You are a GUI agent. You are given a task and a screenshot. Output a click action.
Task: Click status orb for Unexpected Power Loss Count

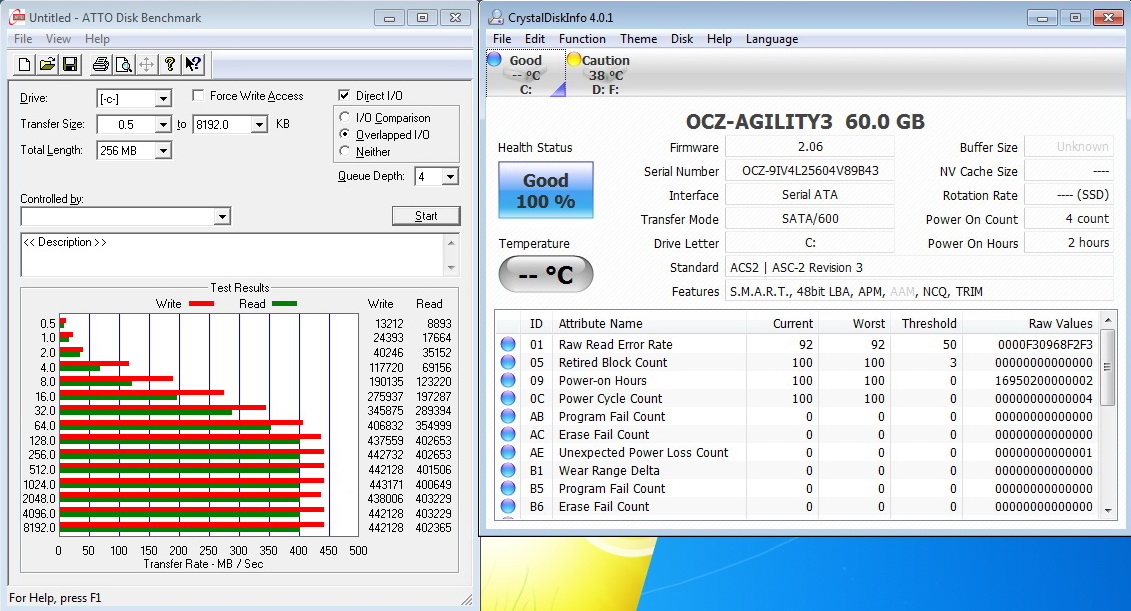tap(509, 452)
